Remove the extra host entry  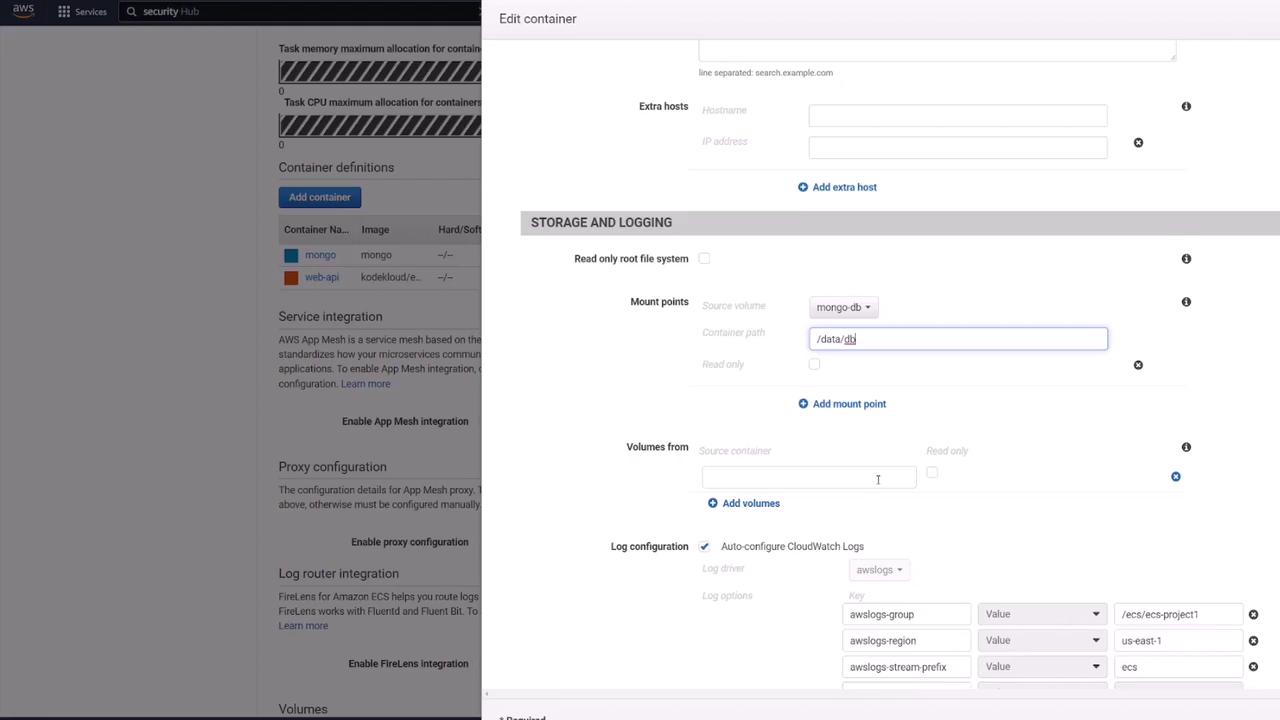(1138, 143)
